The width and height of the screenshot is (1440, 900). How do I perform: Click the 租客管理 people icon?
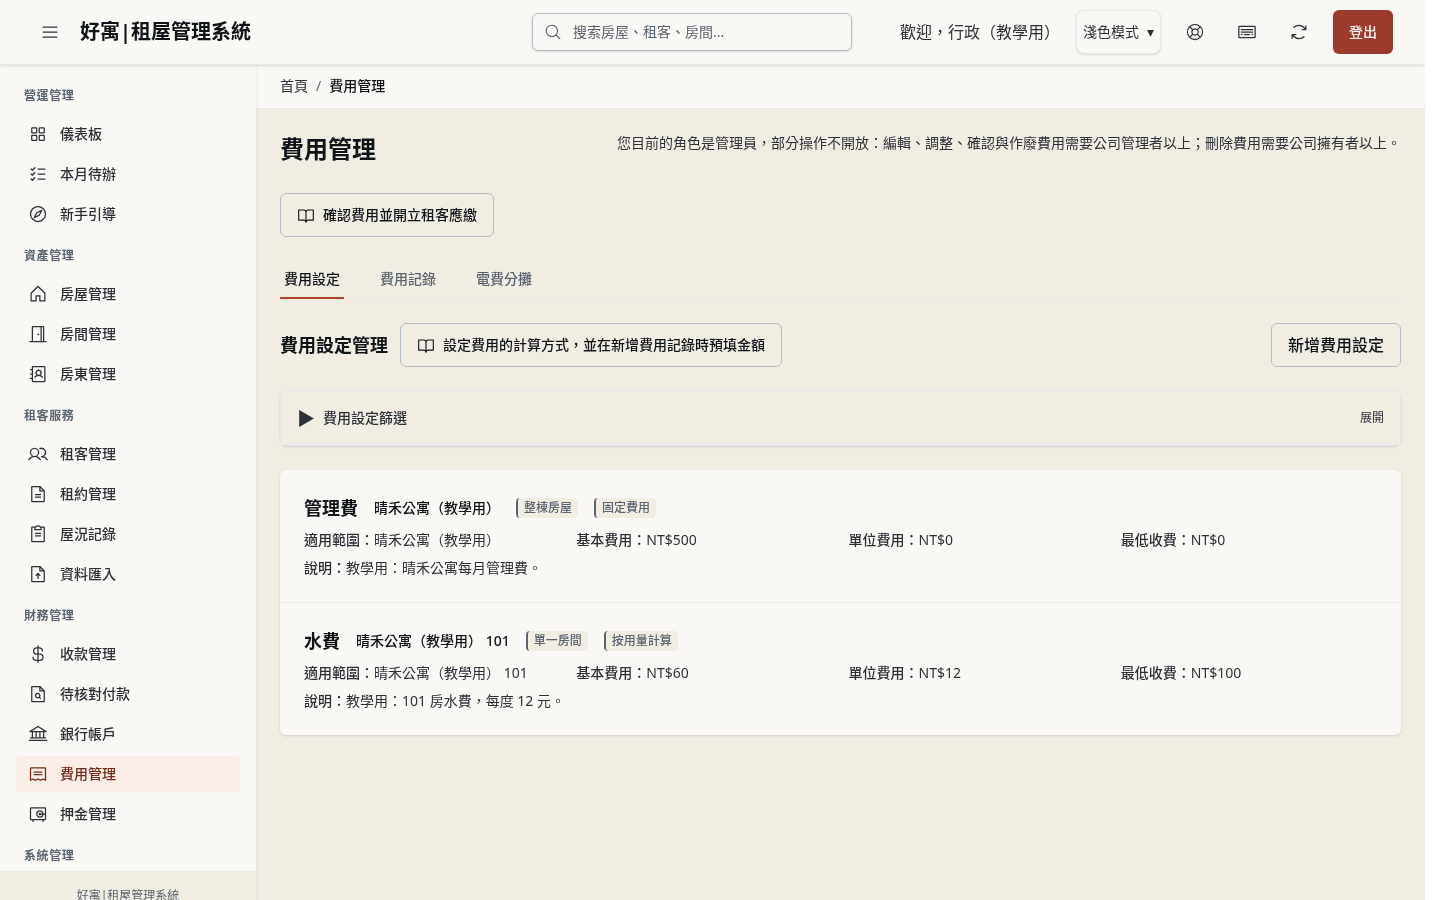pyautogui.click(x=38, y=454)
